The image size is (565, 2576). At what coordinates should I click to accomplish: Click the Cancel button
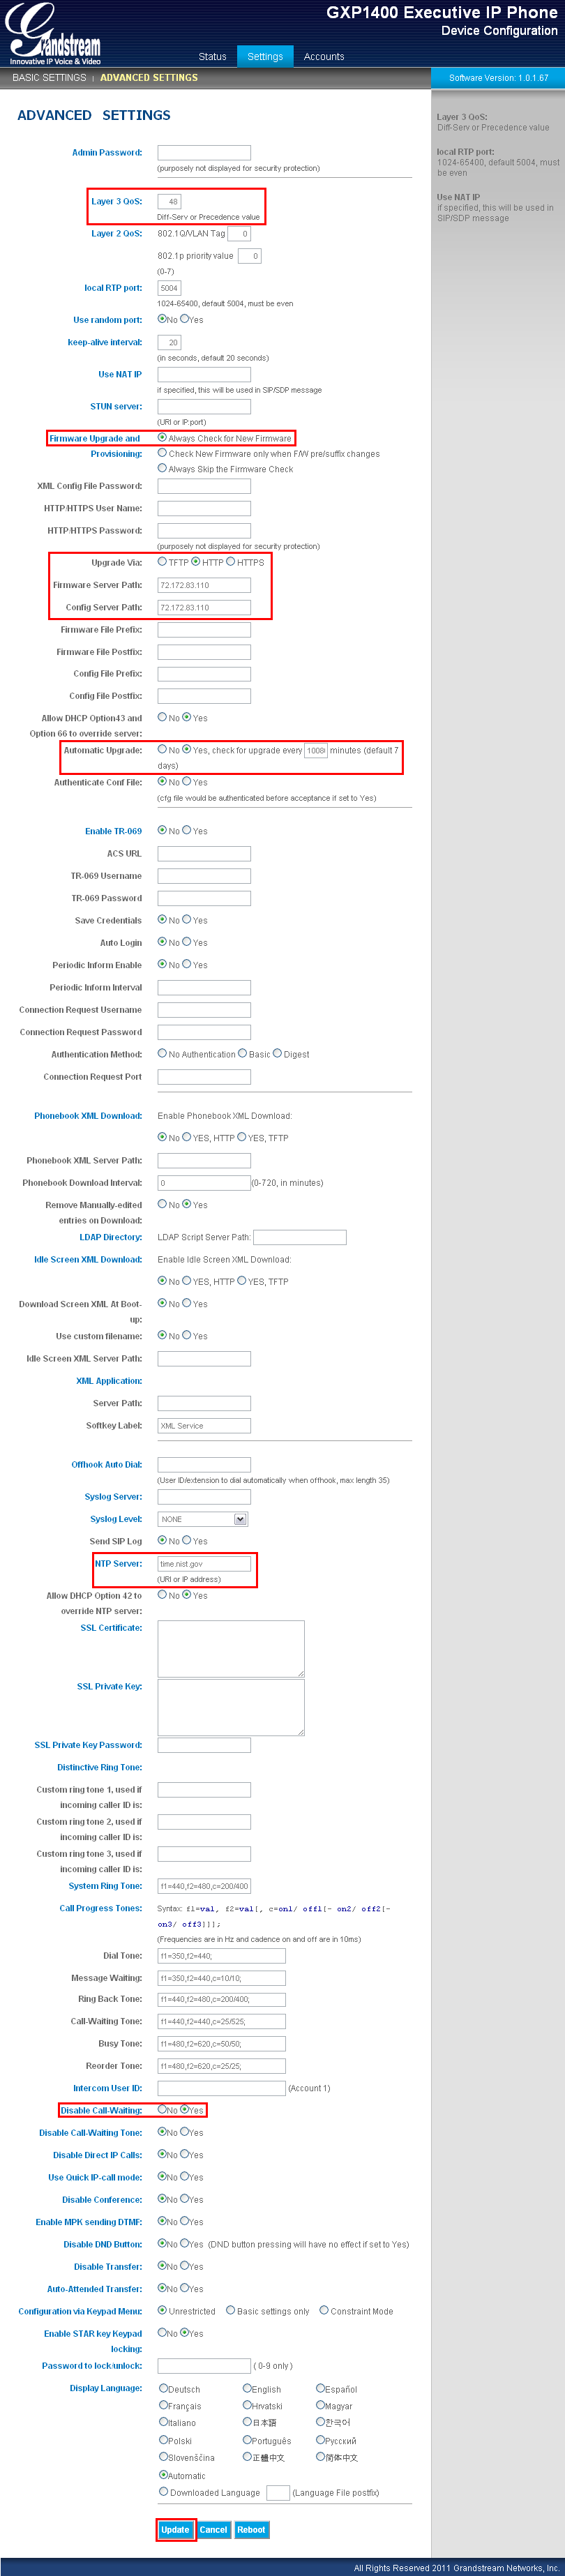coord(213,2529)
